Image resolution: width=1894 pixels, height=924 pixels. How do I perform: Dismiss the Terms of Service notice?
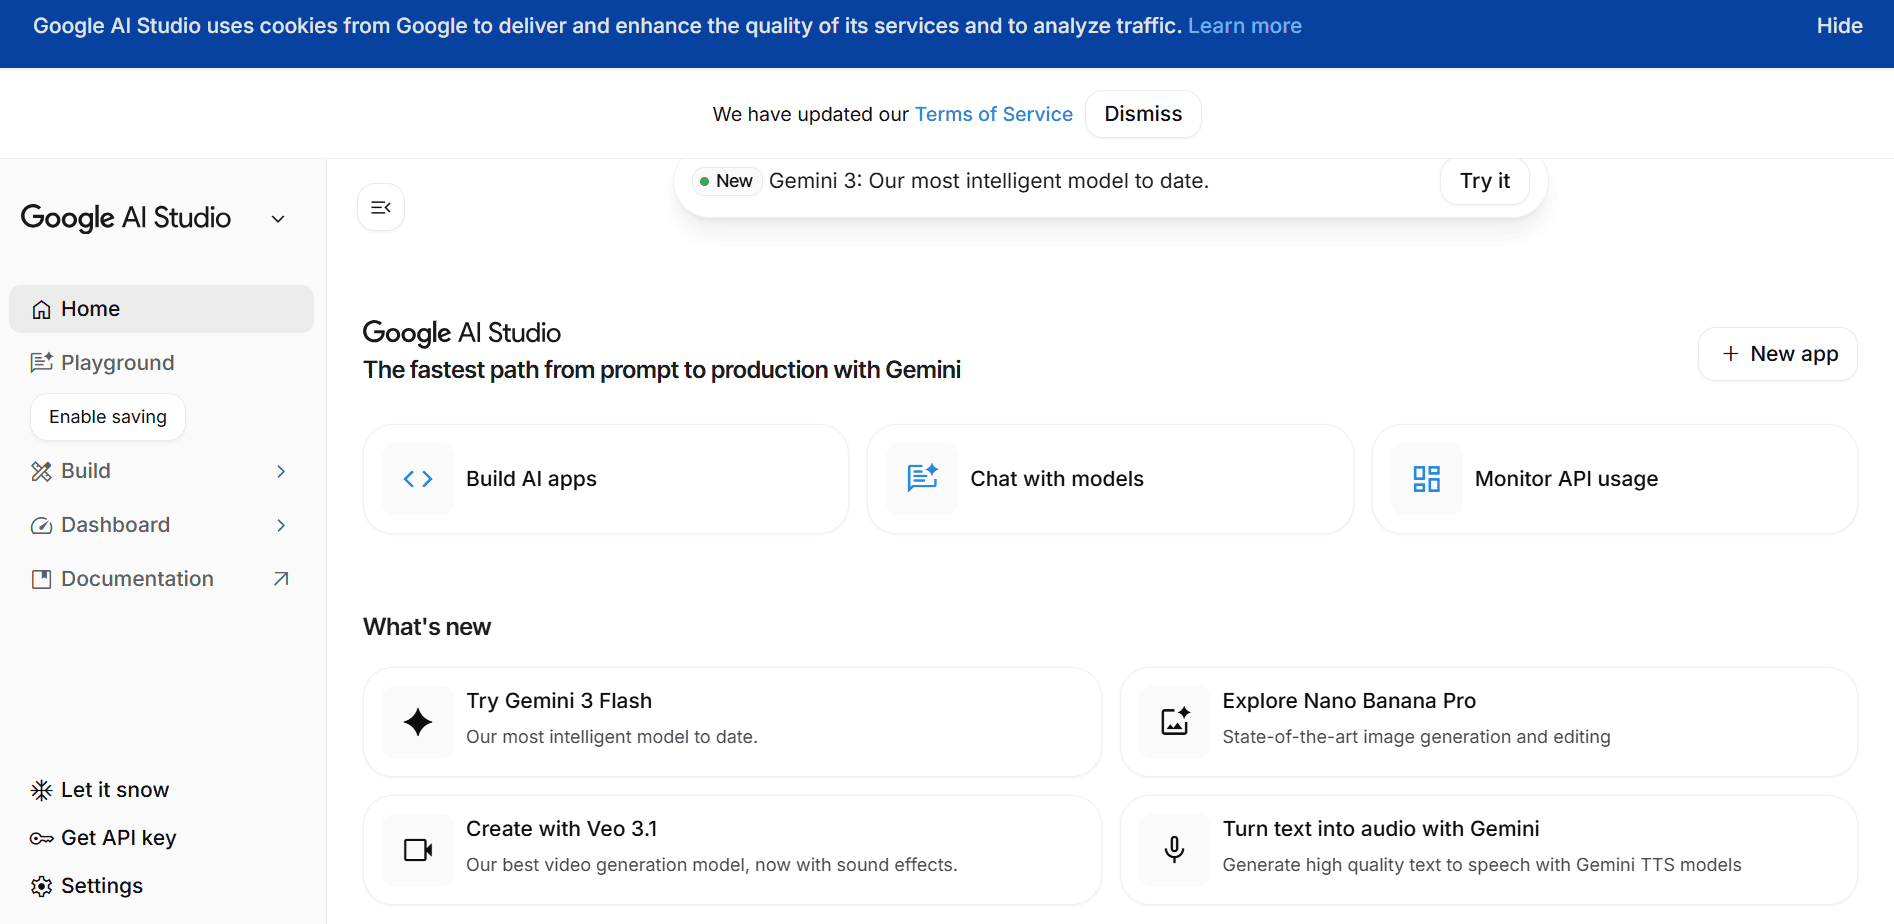coord(1142,114)
